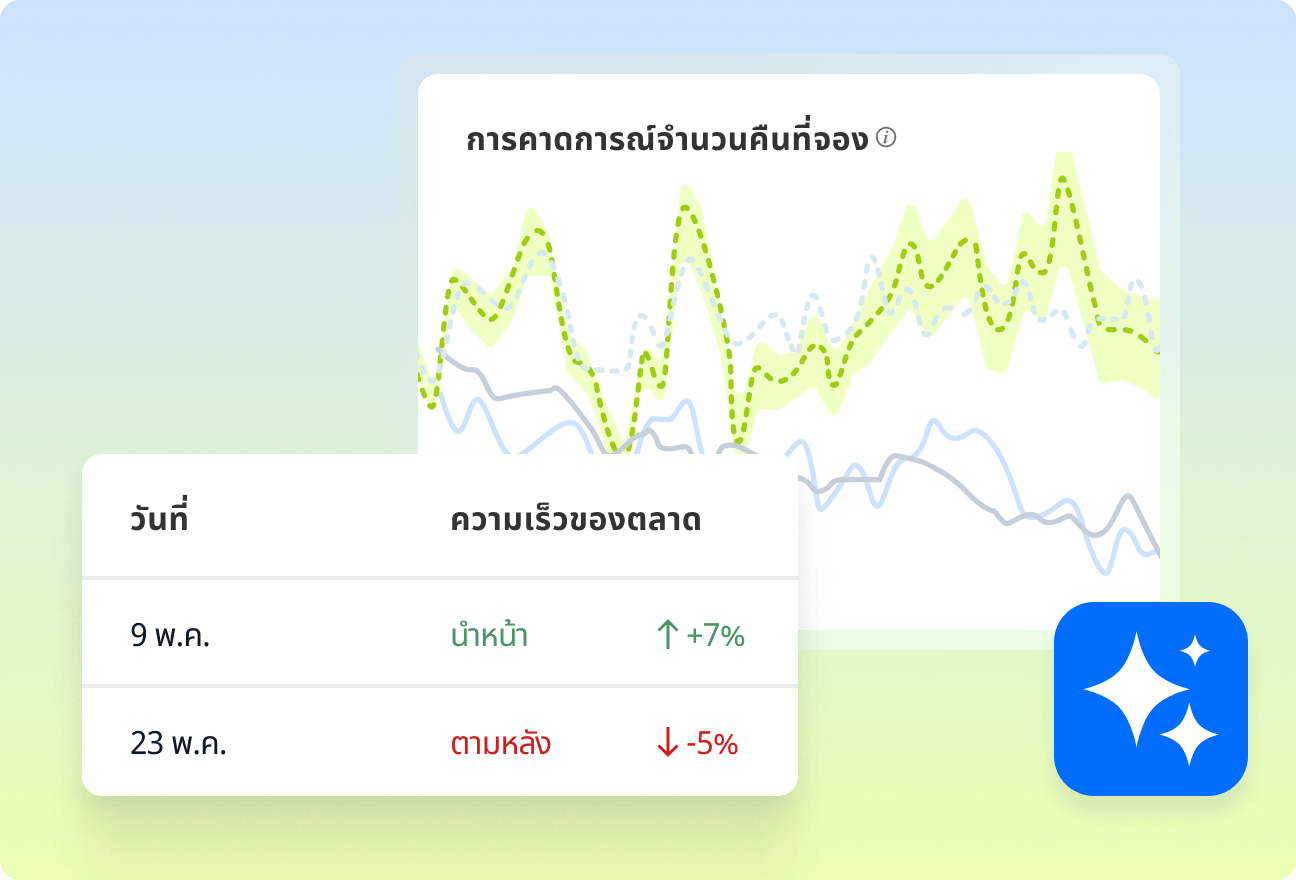1296x880 pixels.
Task: Click the ความเร็วของตลาด column header
Action: [575, 520]
